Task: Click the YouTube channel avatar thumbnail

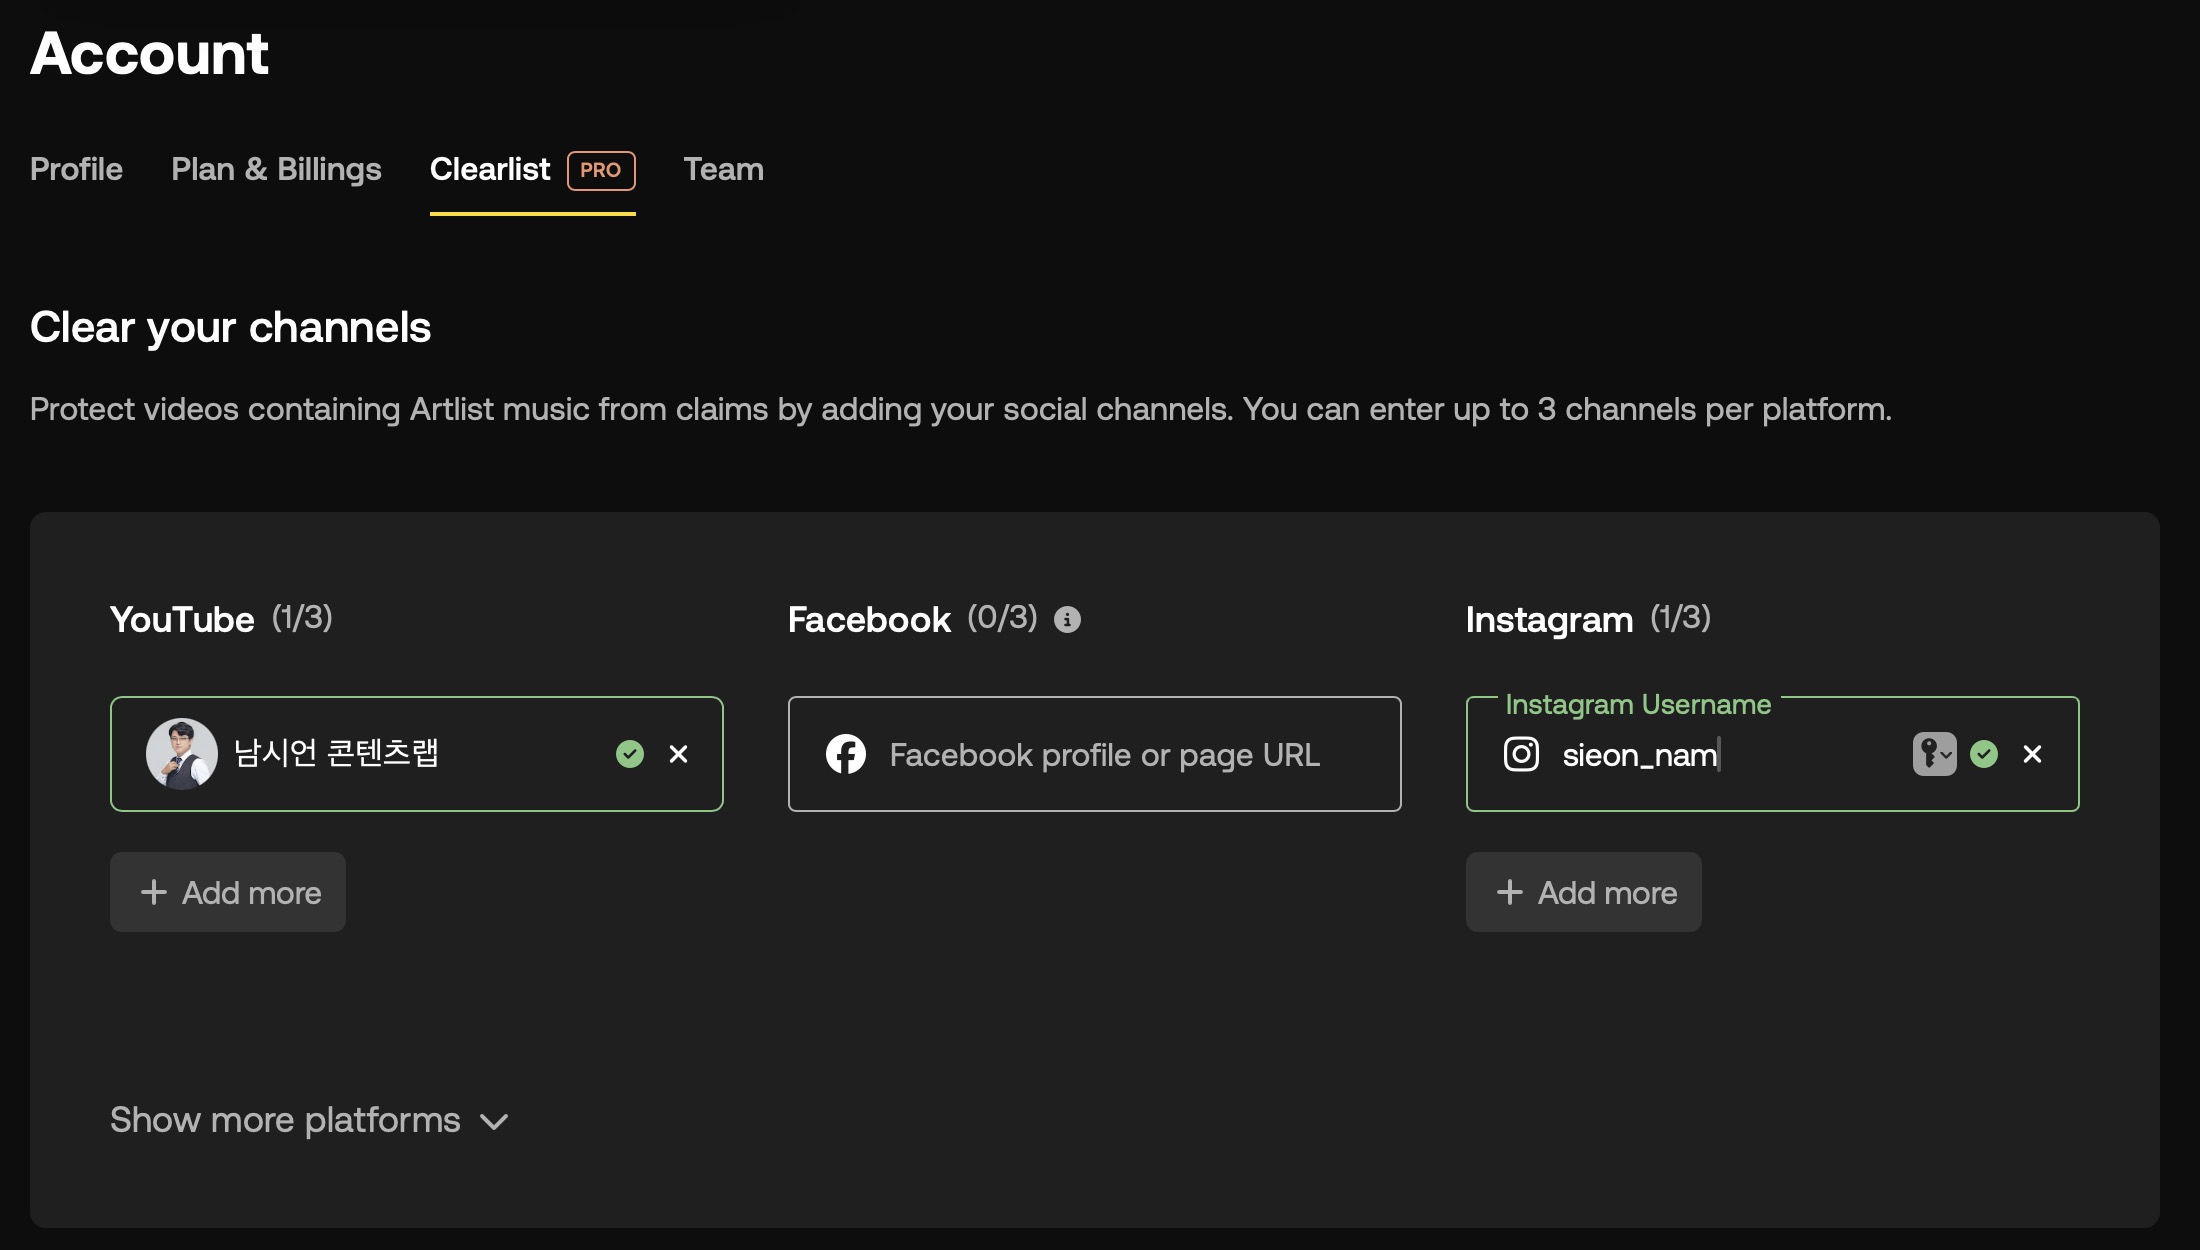Action: click(x=181, y=754)
